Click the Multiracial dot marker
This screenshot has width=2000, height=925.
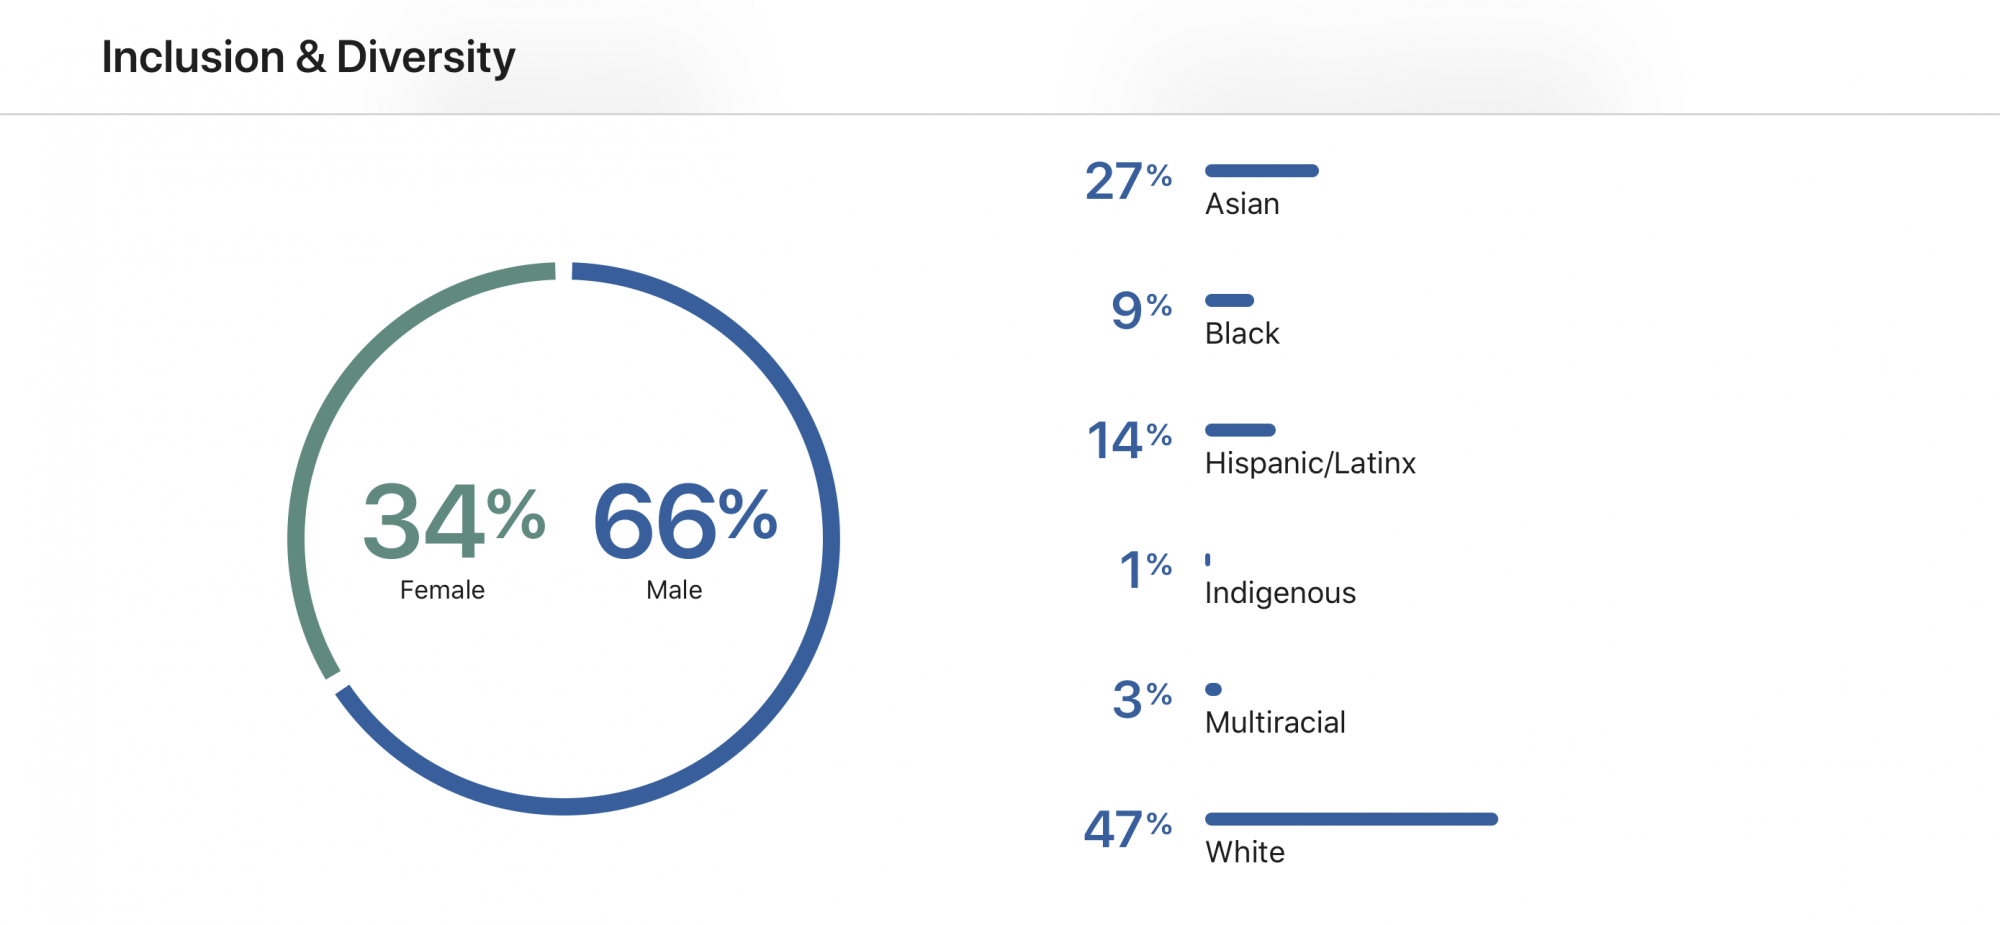1213,689
